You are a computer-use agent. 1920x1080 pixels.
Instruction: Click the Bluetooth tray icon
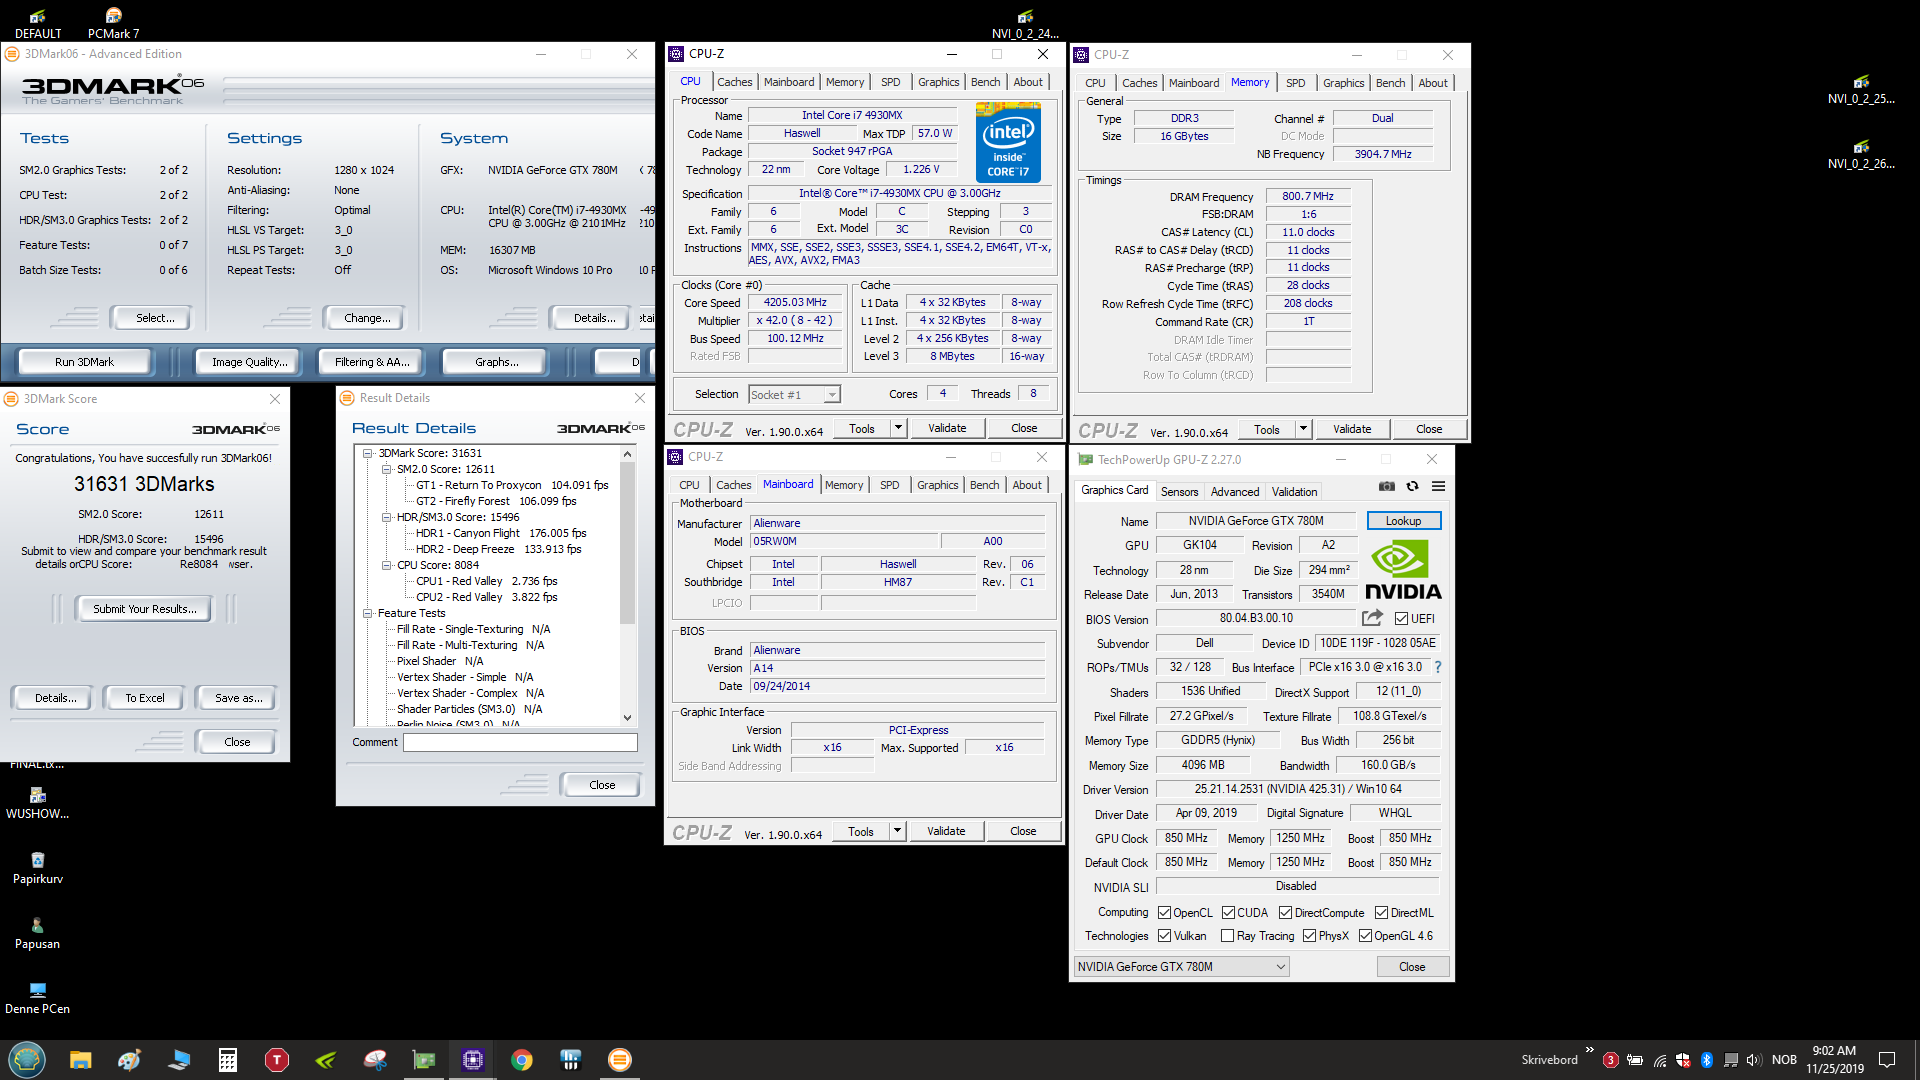[x=1707, y=1060]
